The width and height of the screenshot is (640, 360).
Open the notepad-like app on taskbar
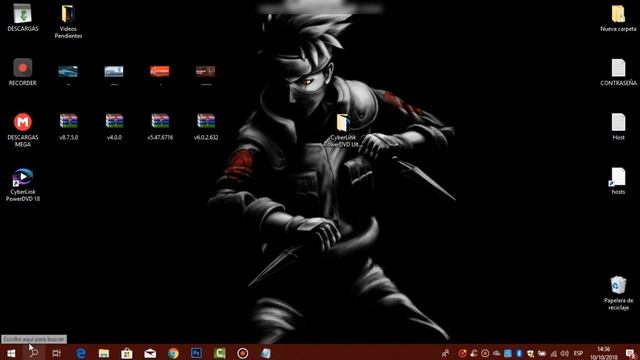pos(266,353)
